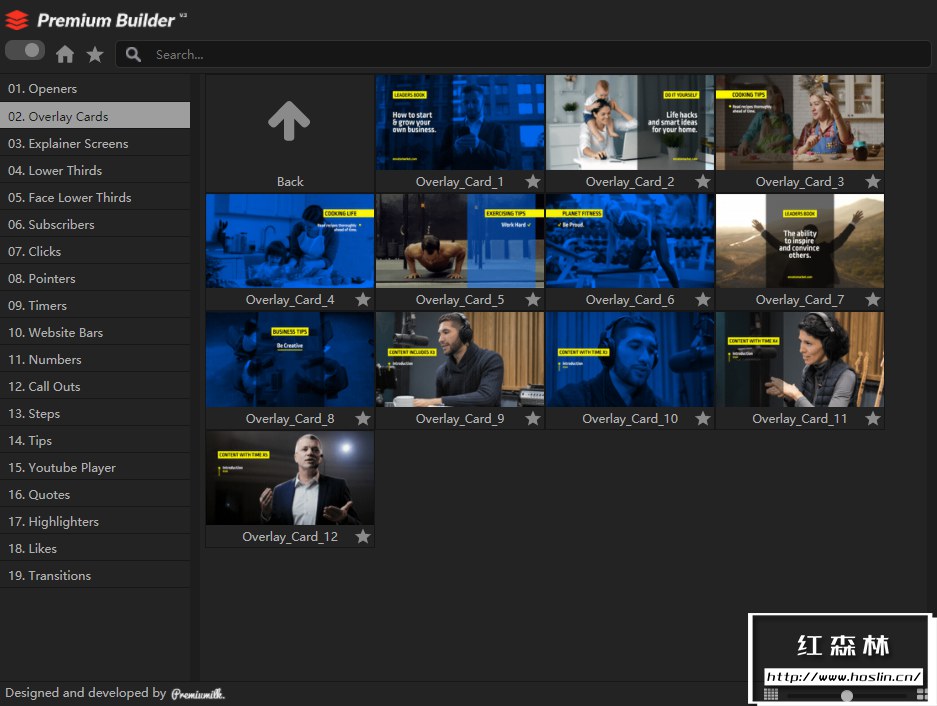
Task: Select the Overlay_Card_6 thumbnail
Action: [630, 241]
